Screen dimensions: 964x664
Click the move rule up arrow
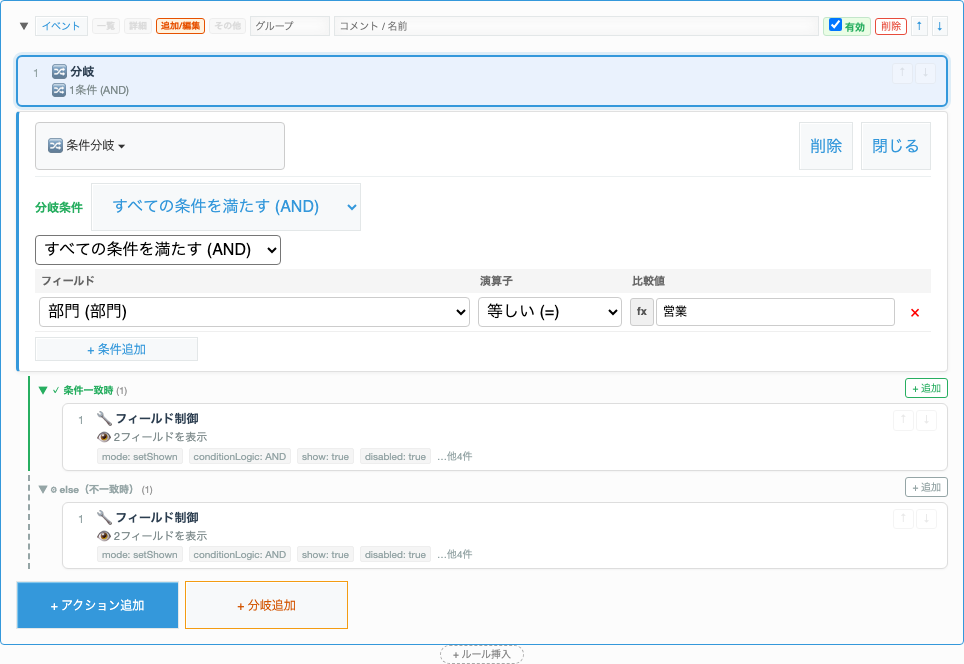coord(920,26)
